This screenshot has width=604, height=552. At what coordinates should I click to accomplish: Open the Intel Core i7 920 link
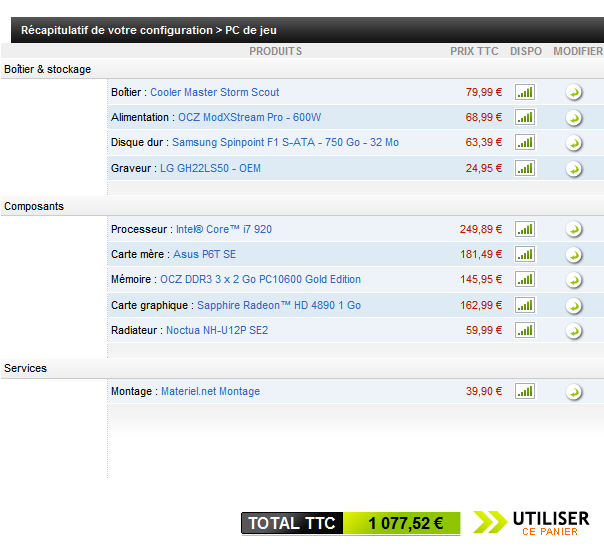224,229
